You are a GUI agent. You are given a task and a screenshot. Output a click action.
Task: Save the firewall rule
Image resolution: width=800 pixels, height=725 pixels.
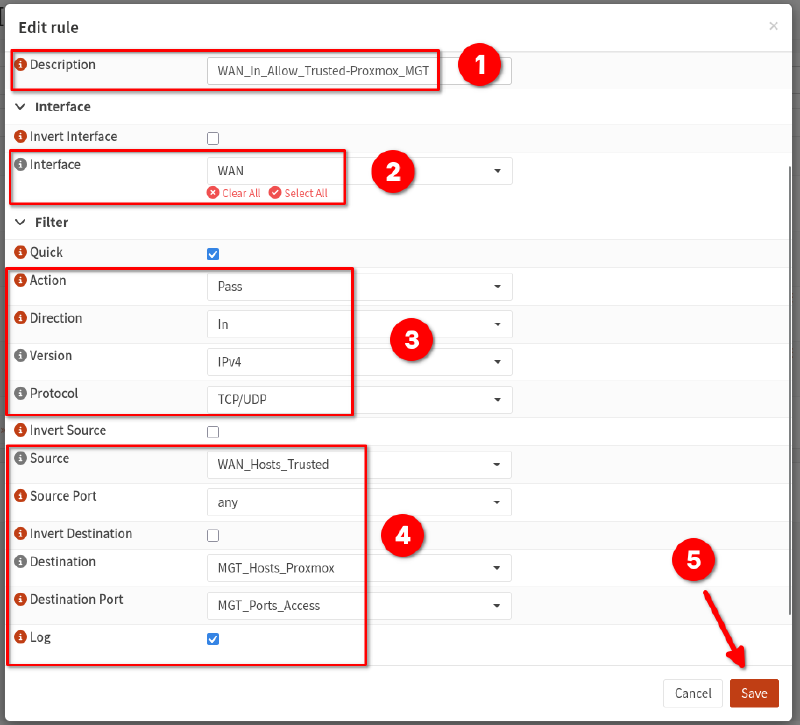(754, 693)
